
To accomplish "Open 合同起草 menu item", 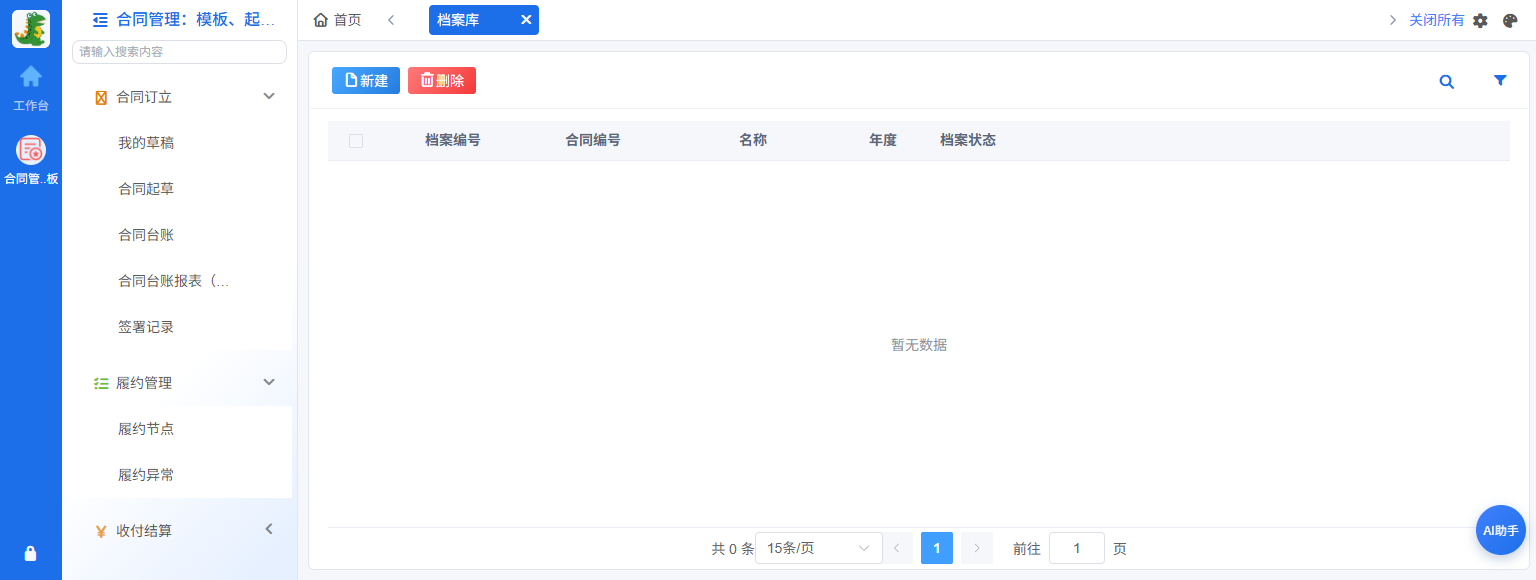I will point(146,189).
